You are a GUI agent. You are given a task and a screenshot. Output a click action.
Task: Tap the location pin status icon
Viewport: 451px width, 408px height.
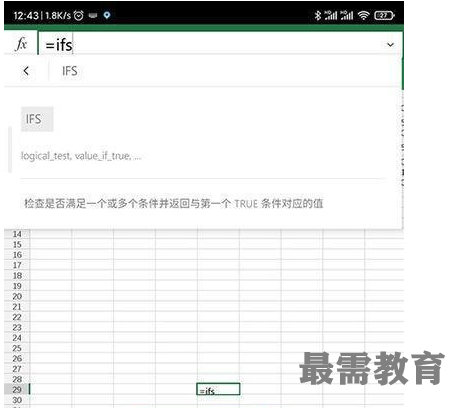(107, 15)
